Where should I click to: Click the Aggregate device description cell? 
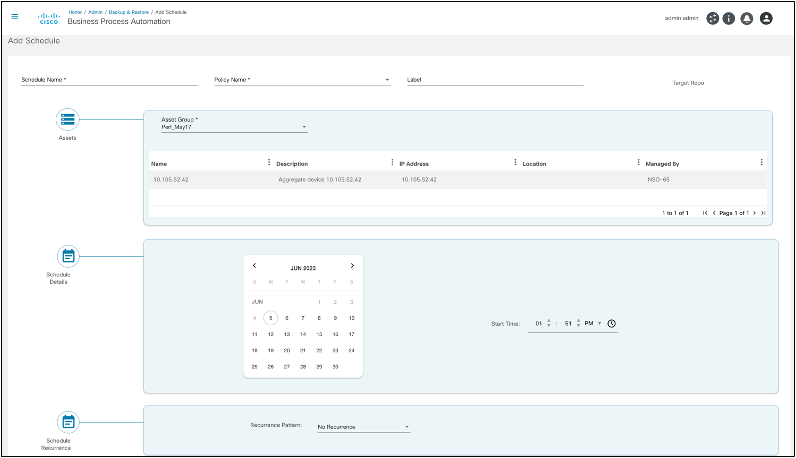point(320,180)
